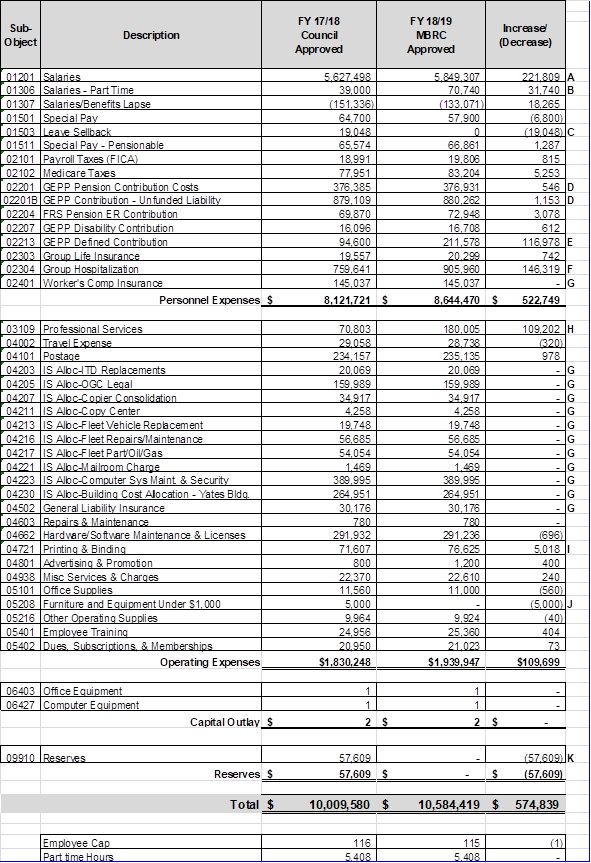Screen dimensions: 591x863
Task: Click the Professional Services description cell
Action: [x=151, y=329]
